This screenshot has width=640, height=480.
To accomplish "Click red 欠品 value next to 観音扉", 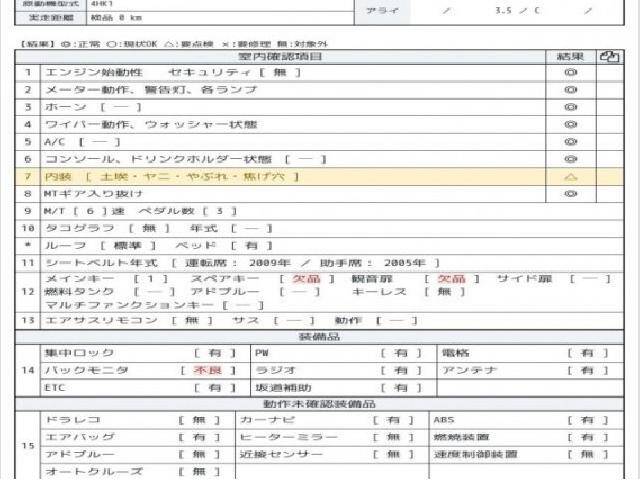I will [451, 279].
